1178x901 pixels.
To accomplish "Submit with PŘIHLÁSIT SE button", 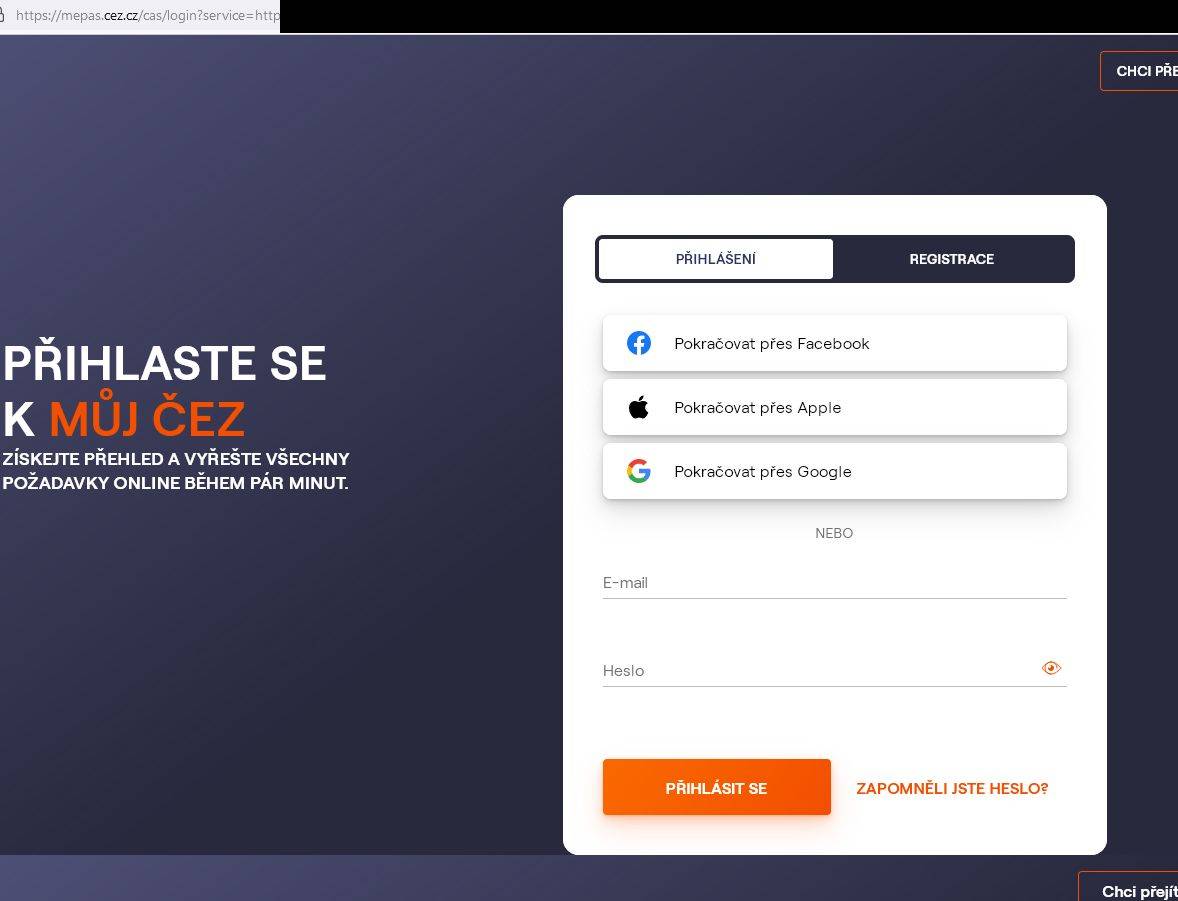I will click(x=717, y=788).
